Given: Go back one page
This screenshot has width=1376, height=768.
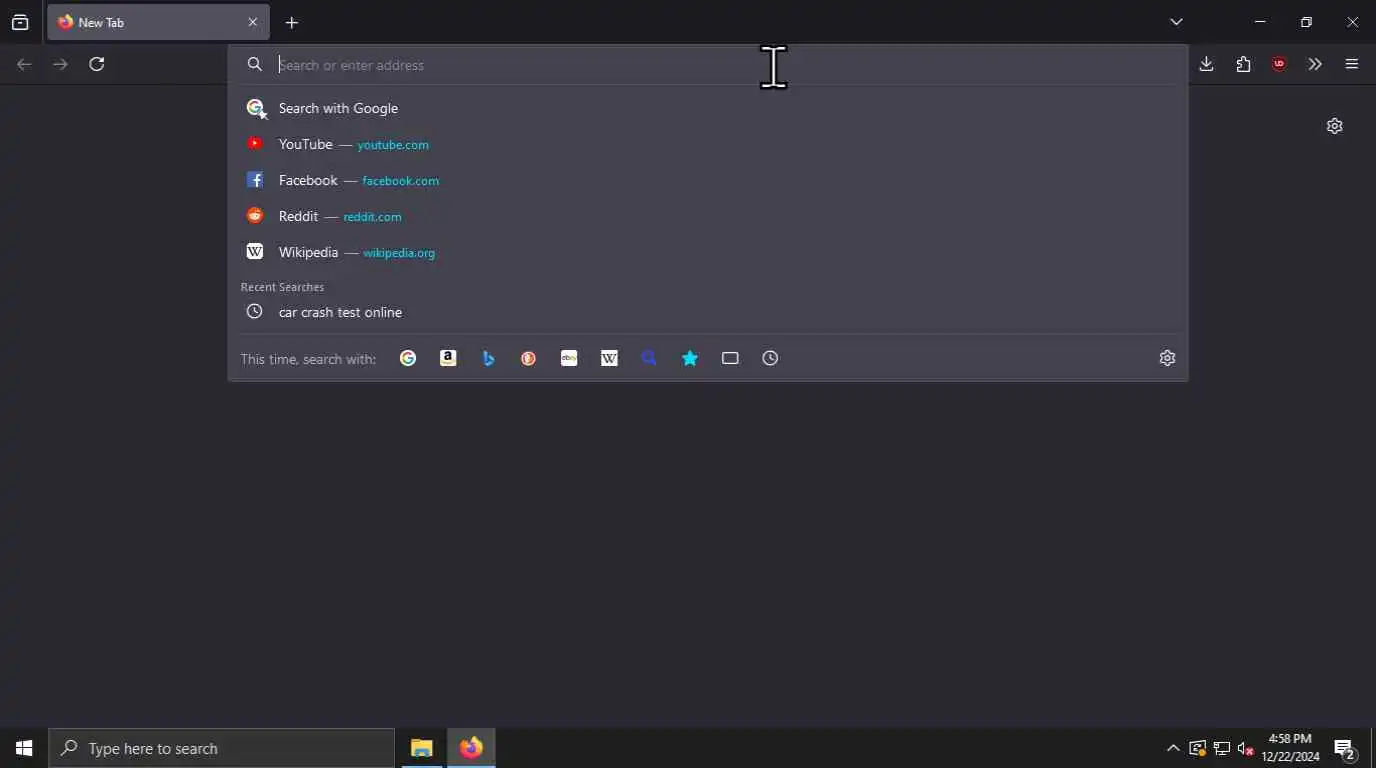Looking at the screenshot, I should [x=24, y=64].
